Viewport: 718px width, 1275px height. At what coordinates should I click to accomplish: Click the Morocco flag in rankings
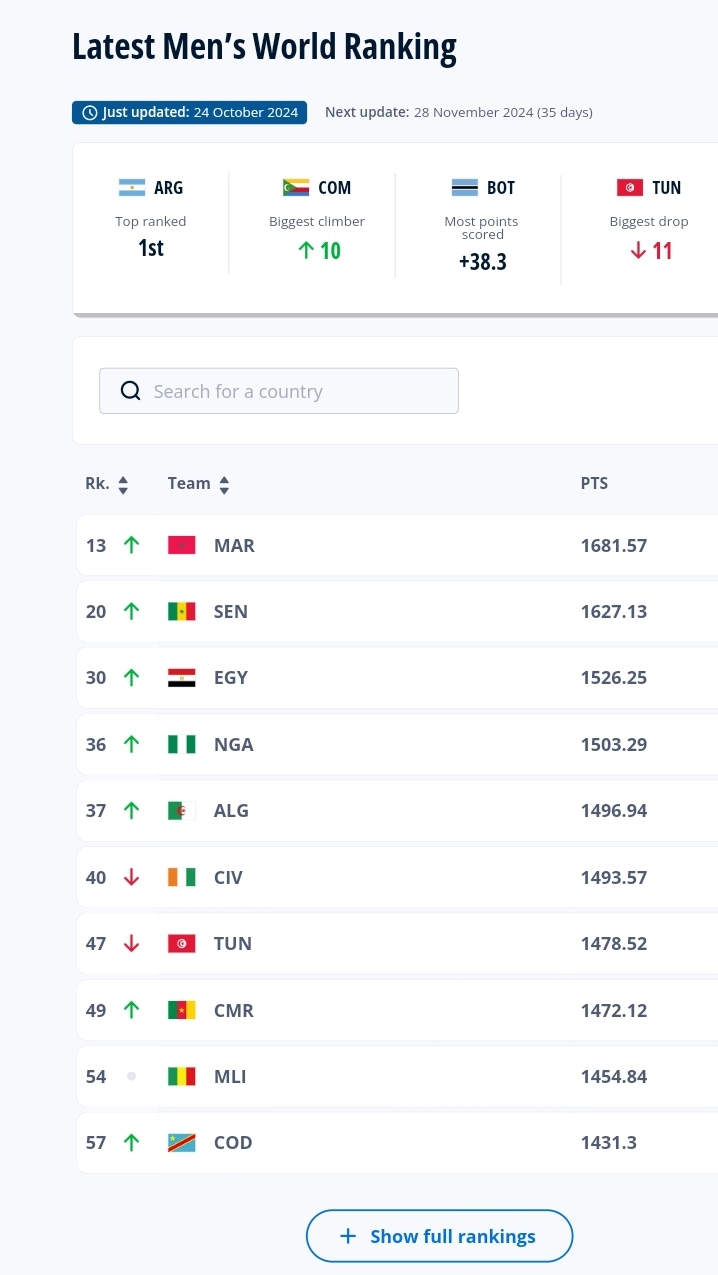coord(181,545)
